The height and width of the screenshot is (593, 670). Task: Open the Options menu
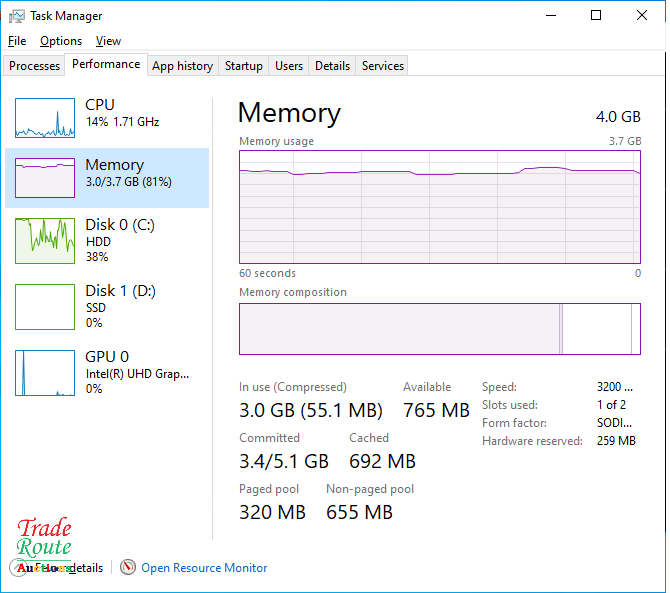[x=61, y=41]
